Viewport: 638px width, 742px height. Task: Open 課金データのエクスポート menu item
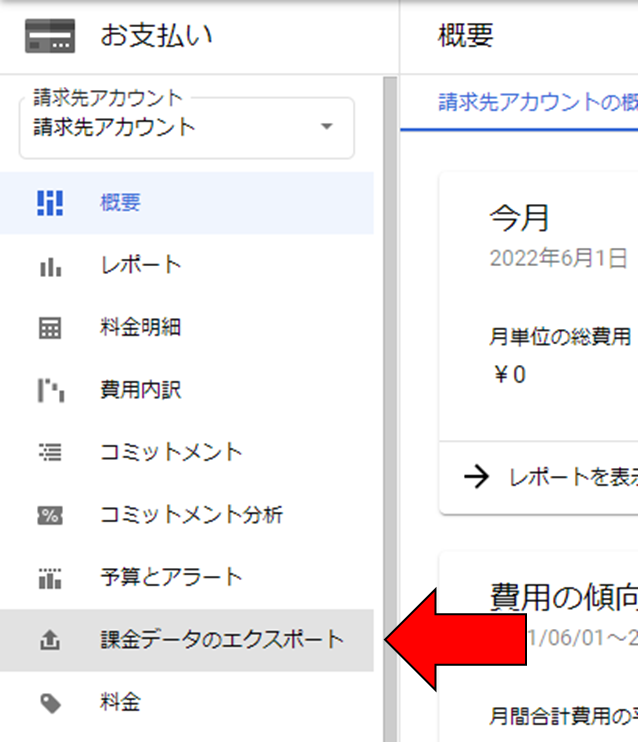click(186, 640)
